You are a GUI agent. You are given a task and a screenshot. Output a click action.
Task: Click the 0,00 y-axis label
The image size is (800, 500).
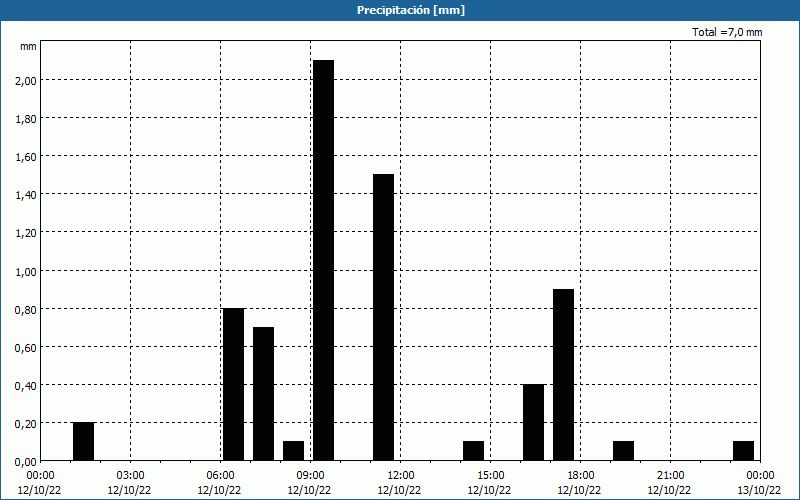click(x=26, y=462)
